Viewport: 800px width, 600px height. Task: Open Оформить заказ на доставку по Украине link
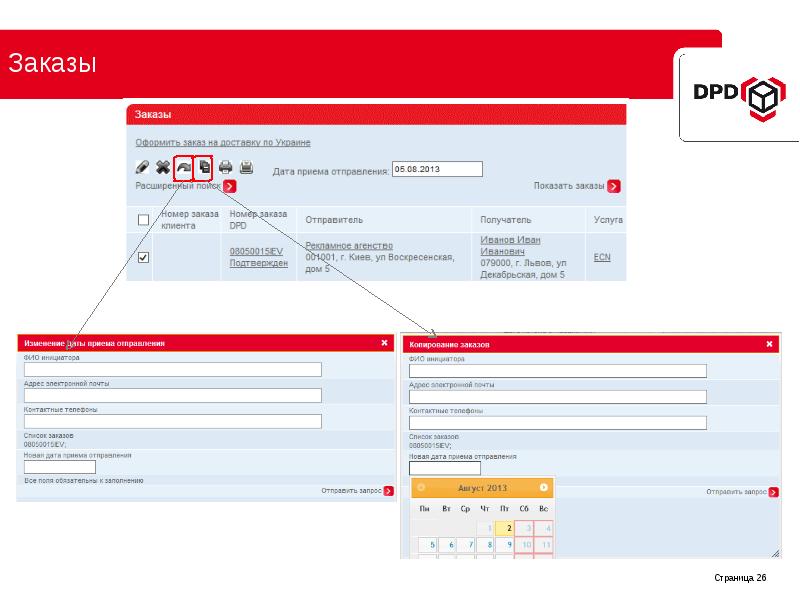(223, 143)
